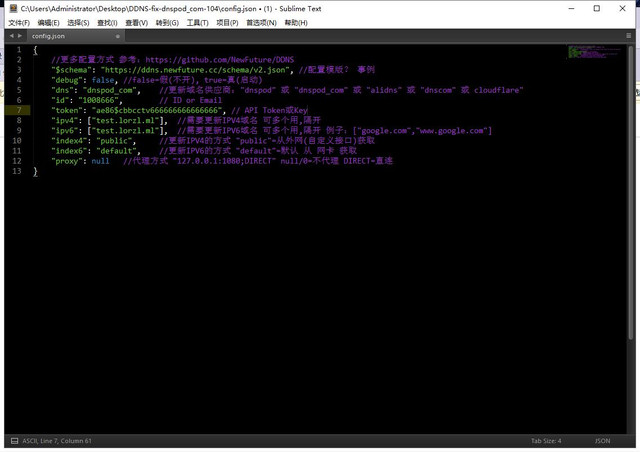This screenshot has width=640, height=452.
Task: Open the 文件(F) menu
Action: click(19, 23)
